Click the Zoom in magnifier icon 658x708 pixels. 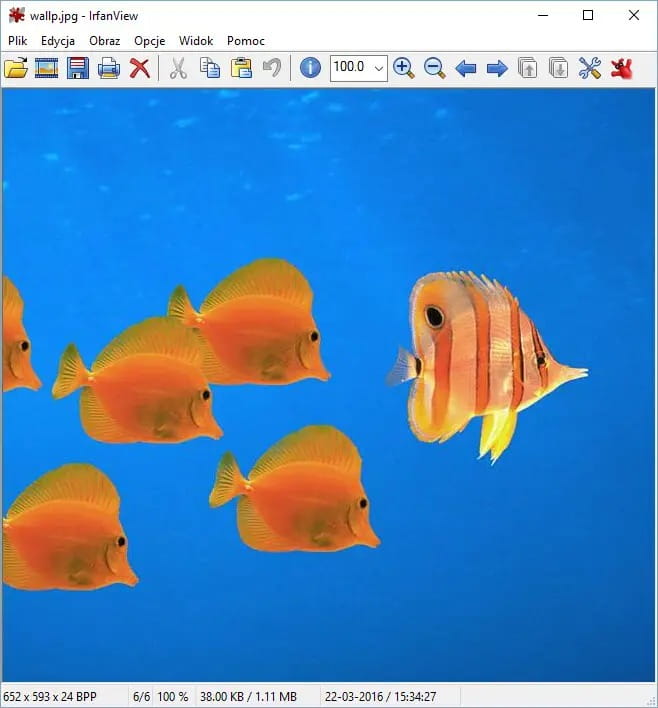[404, 68]
